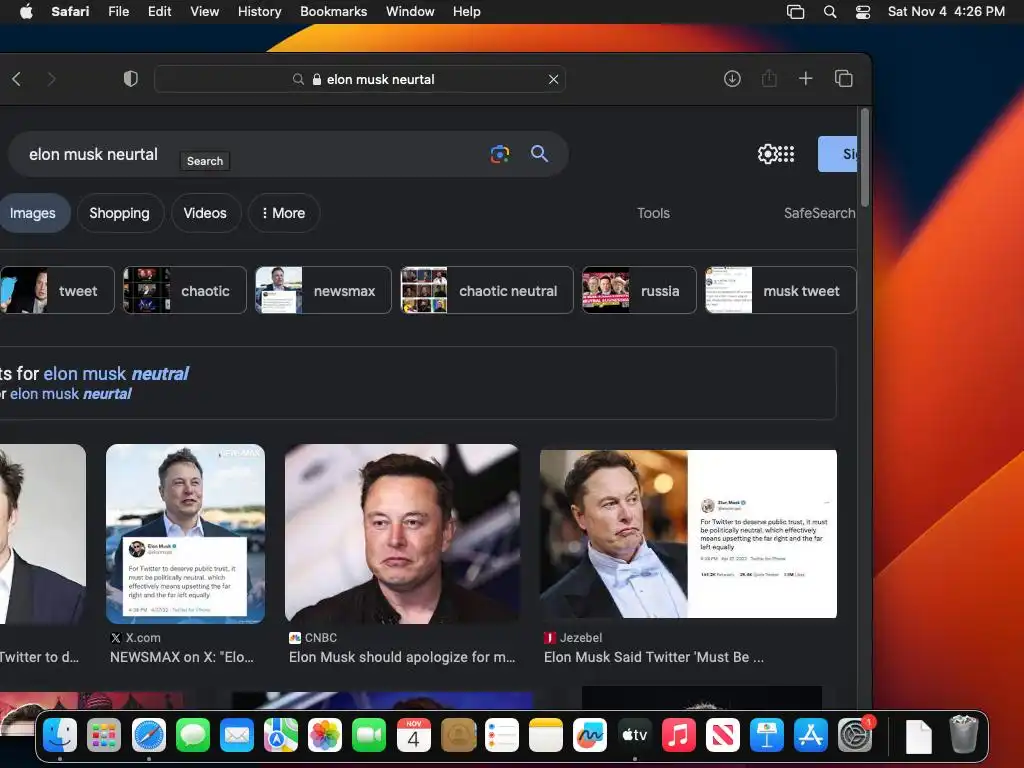This screenshot has height=768, width=1024.
Task: Open App Store from the Dock
Action: 810,735
